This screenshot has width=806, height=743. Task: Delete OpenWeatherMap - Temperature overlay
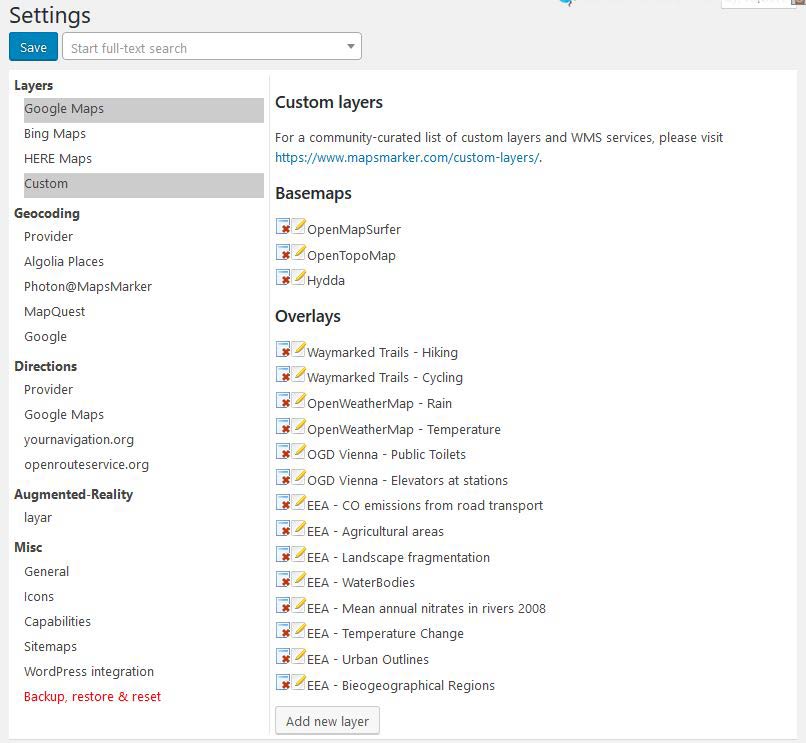click(x=283, y=426)
